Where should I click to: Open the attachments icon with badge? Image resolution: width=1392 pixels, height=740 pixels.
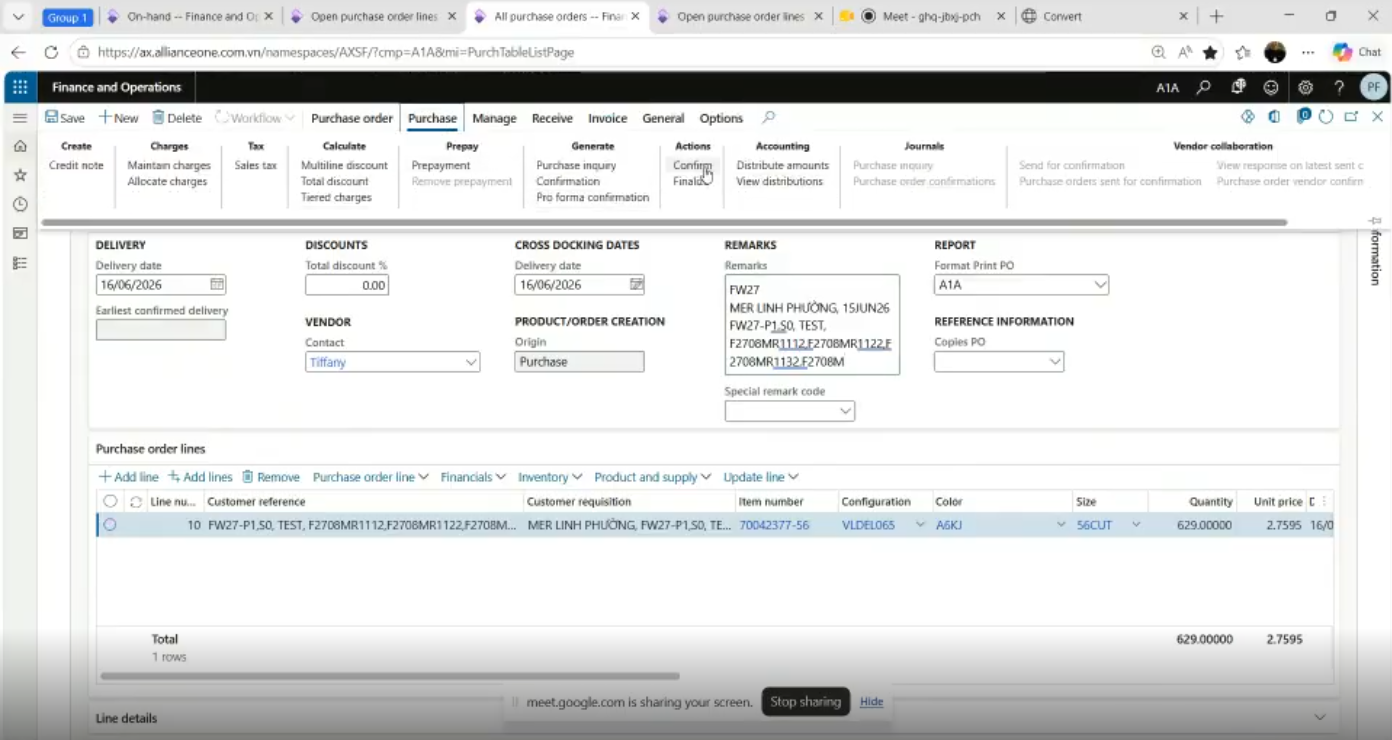(x=1303, y=117)
